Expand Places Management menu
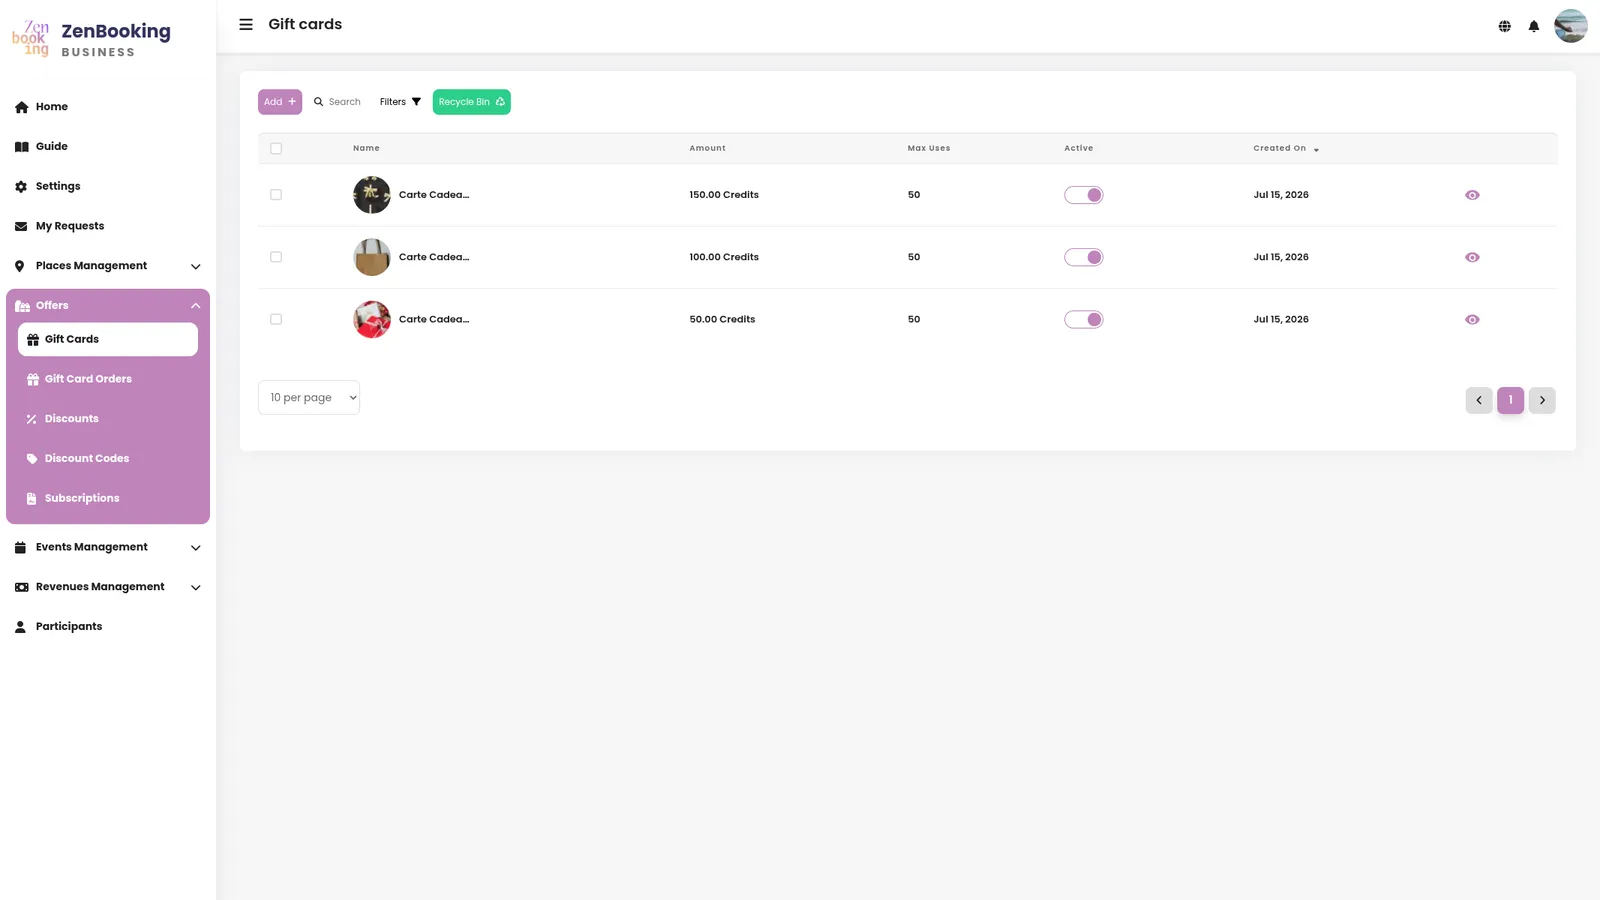The image size is (1600, 900). pos(108,266)
